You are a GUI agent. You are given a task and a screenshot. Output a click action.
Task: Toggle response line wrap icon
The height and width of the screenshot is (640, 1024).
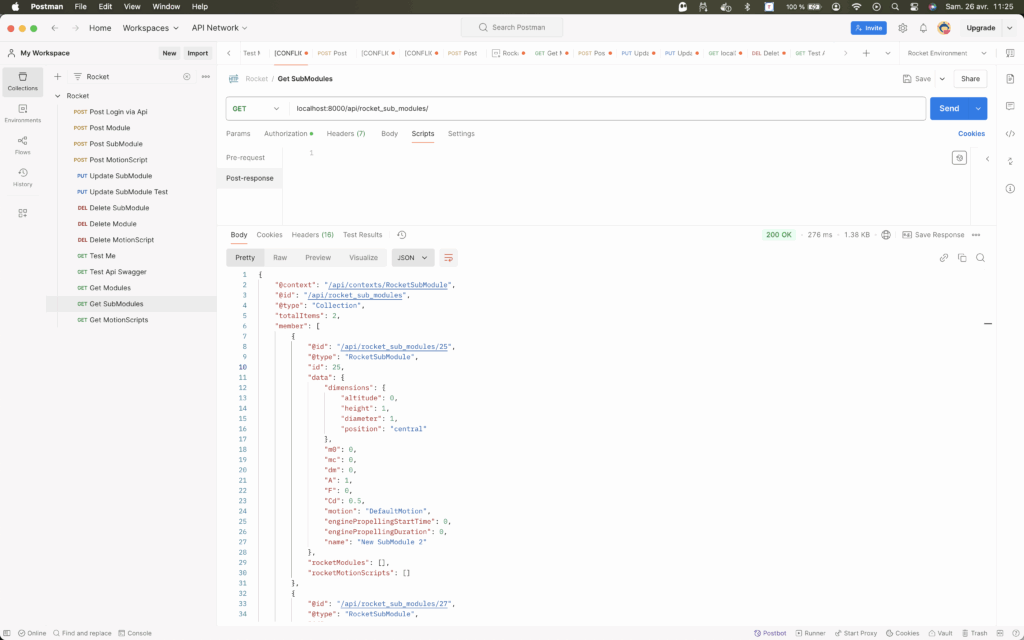(449, 258)
